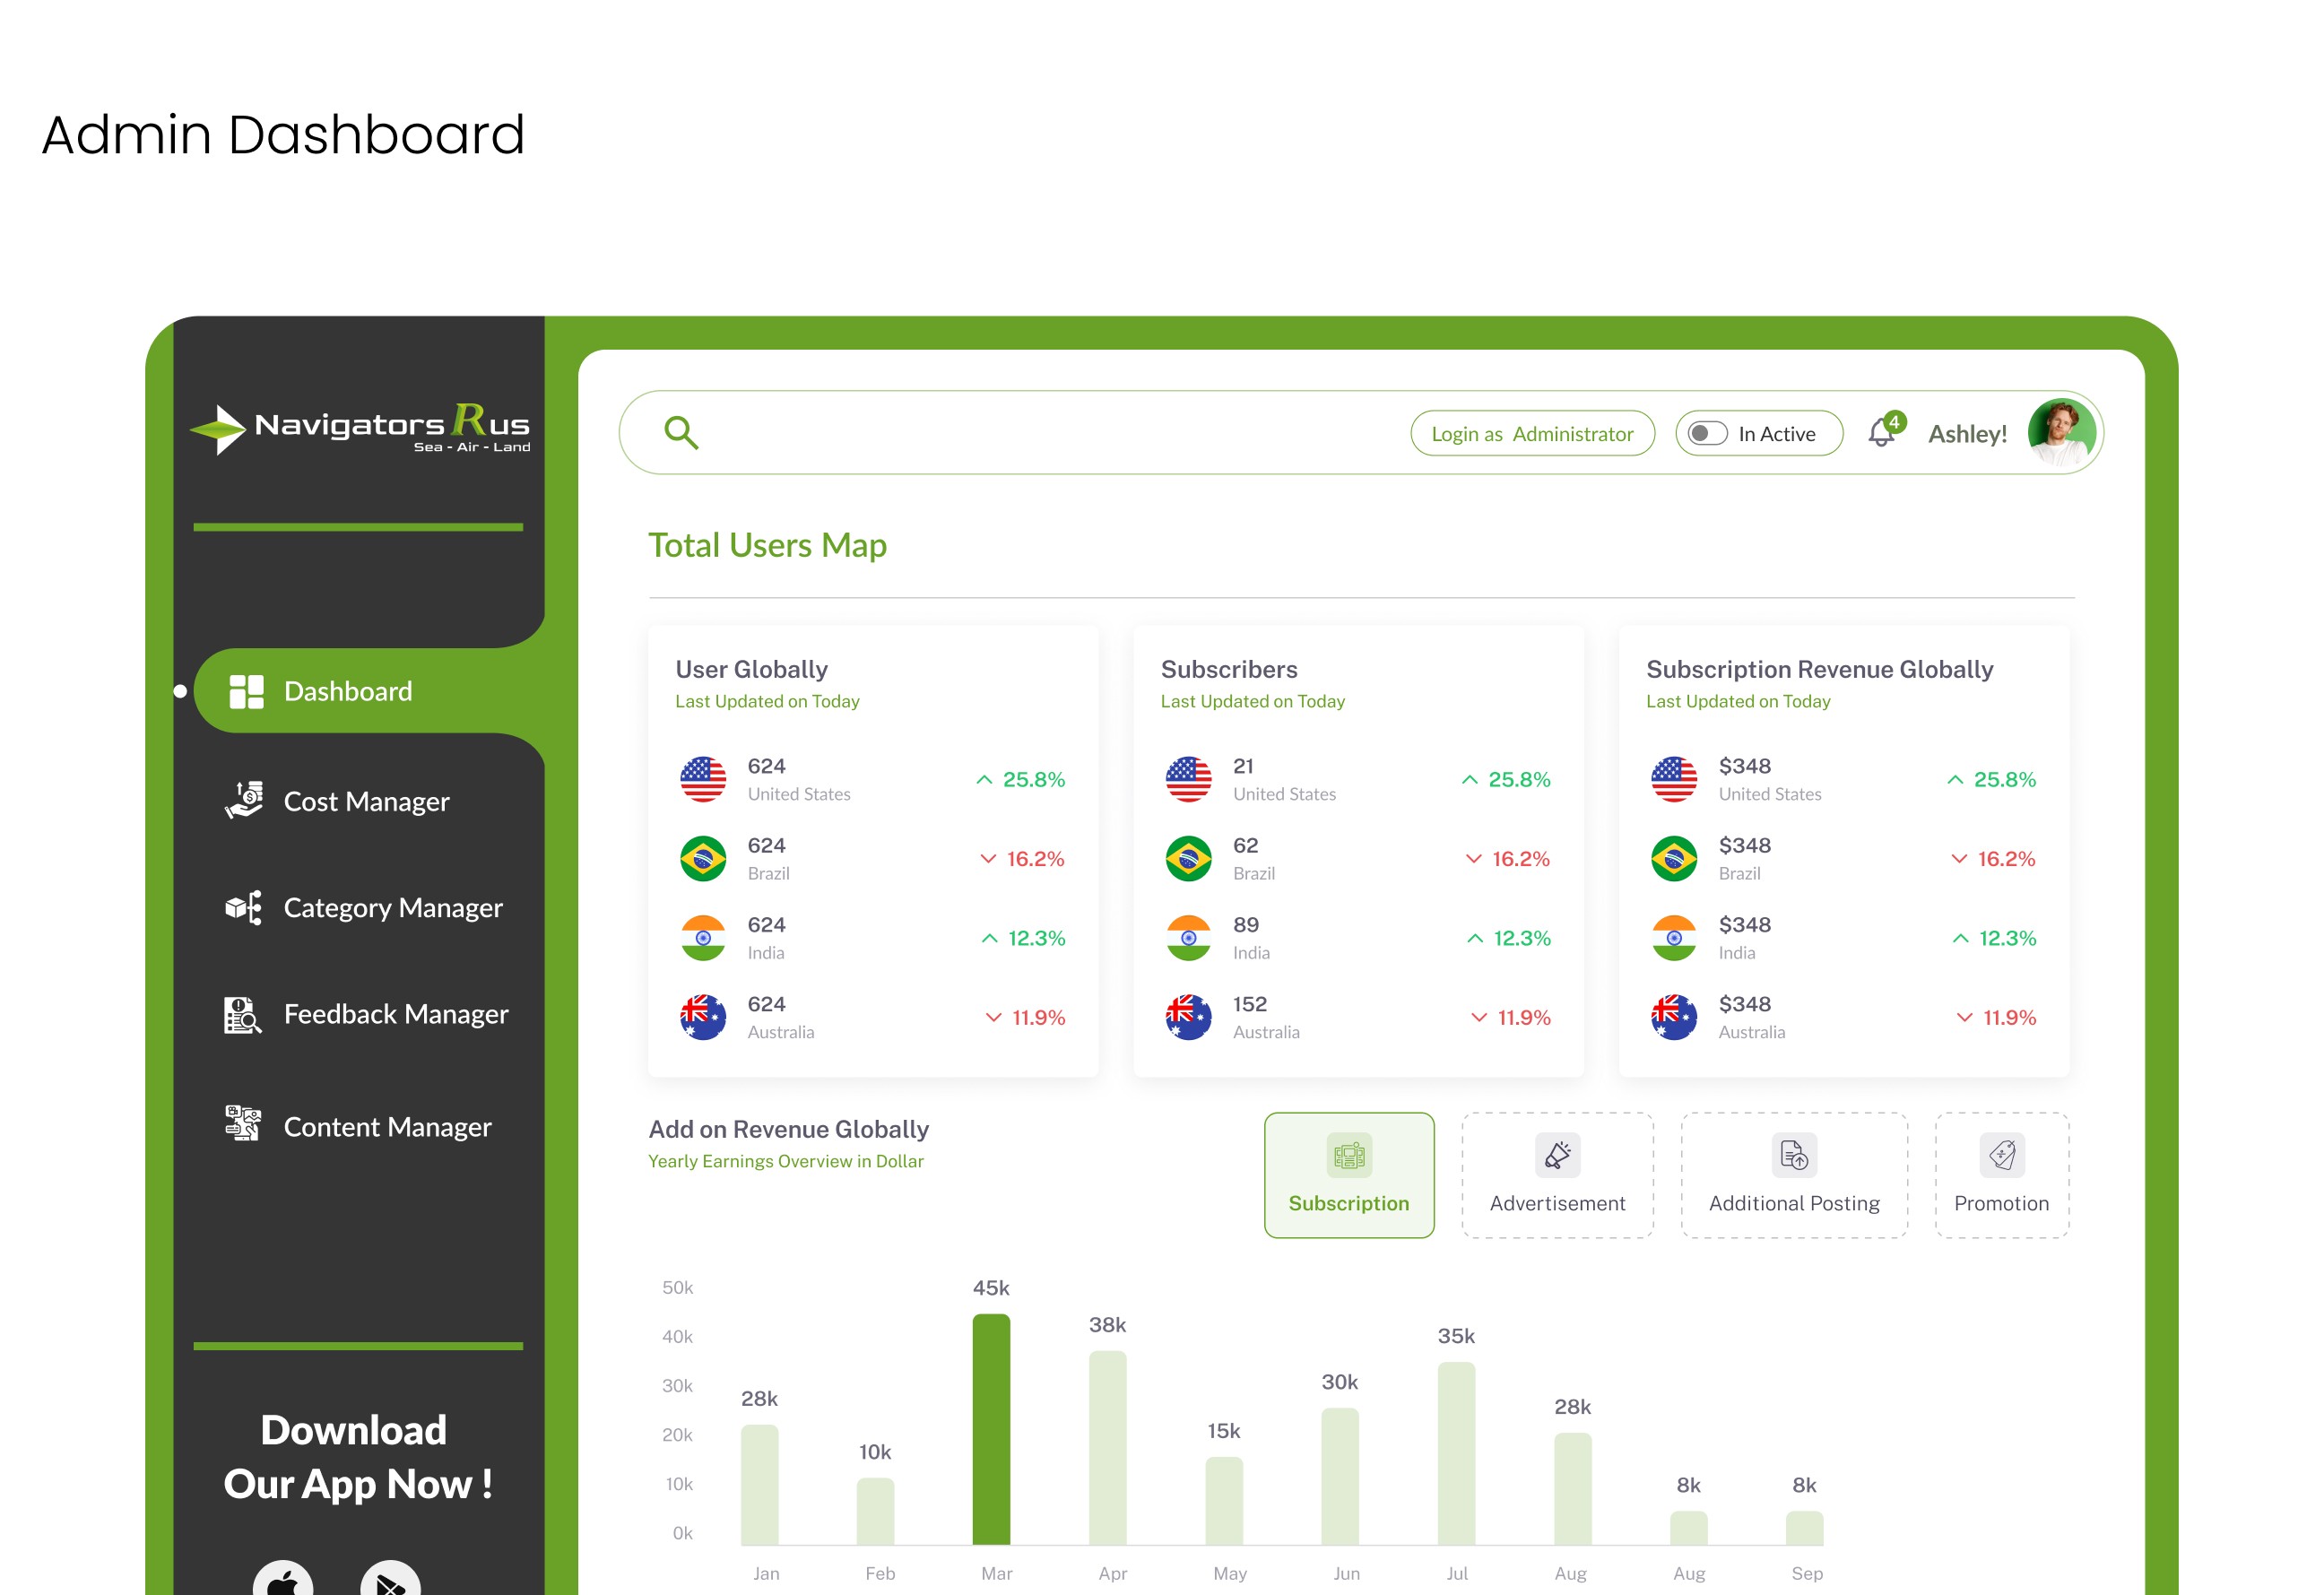Switch to the Advertisement tab
Screen dimensions: 2324x1595
coord(1557,1175)
